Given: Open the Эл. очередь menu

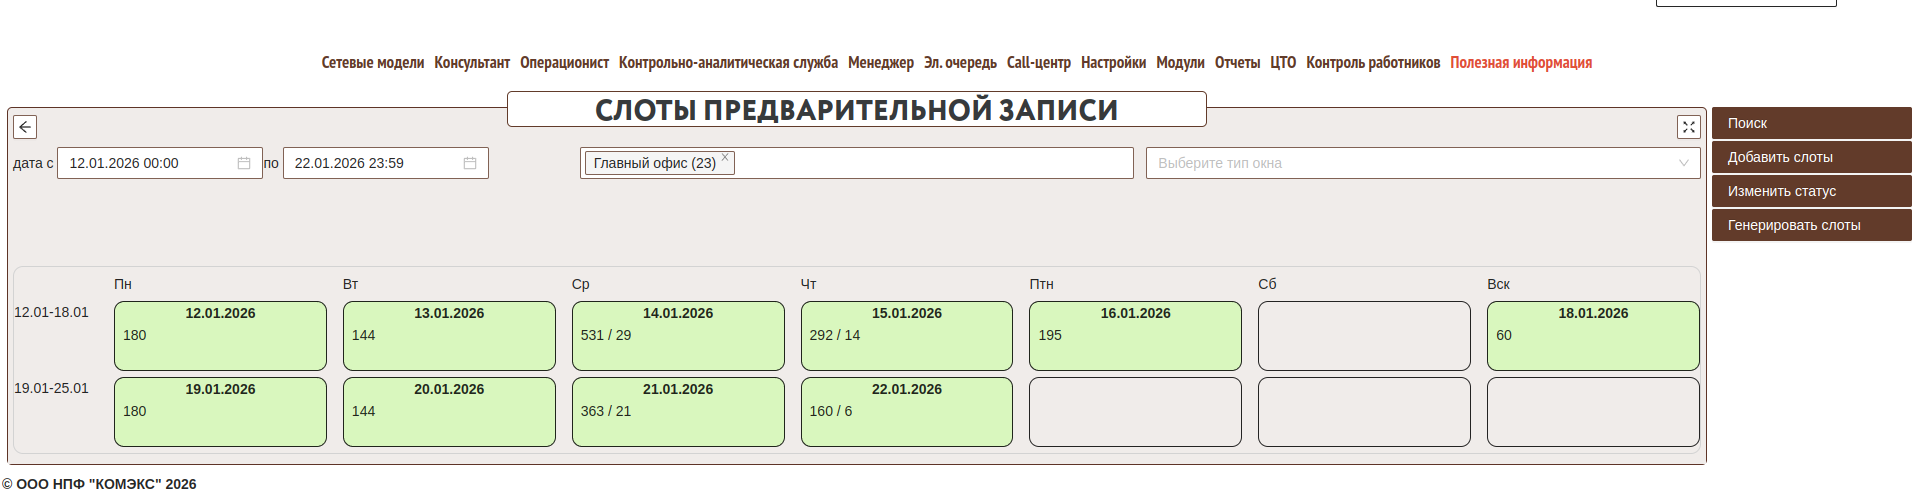Looking at the screenshot, I should pyautogui.click(x=959, y=62).
